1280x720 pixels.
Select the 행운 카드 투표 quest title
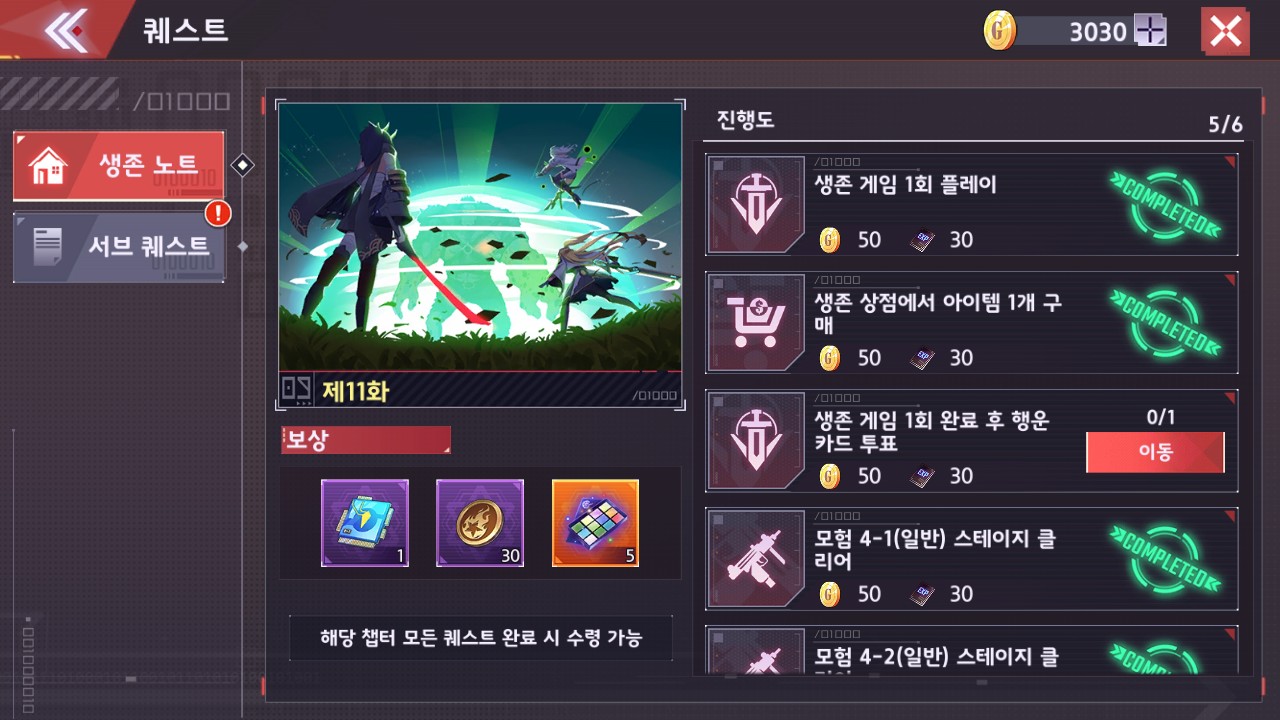932,431
